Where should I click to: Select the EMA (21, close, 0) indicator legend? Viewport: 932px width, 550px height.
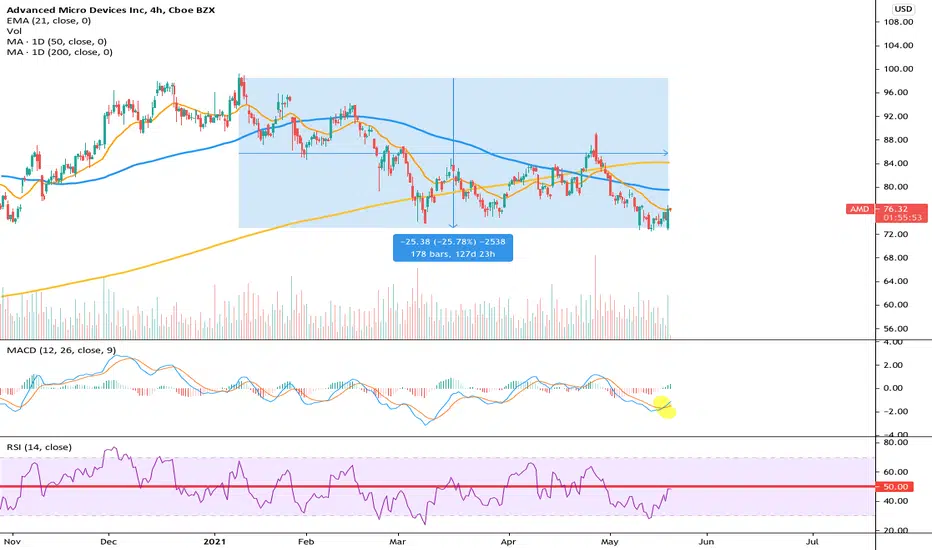click(49, 21)
